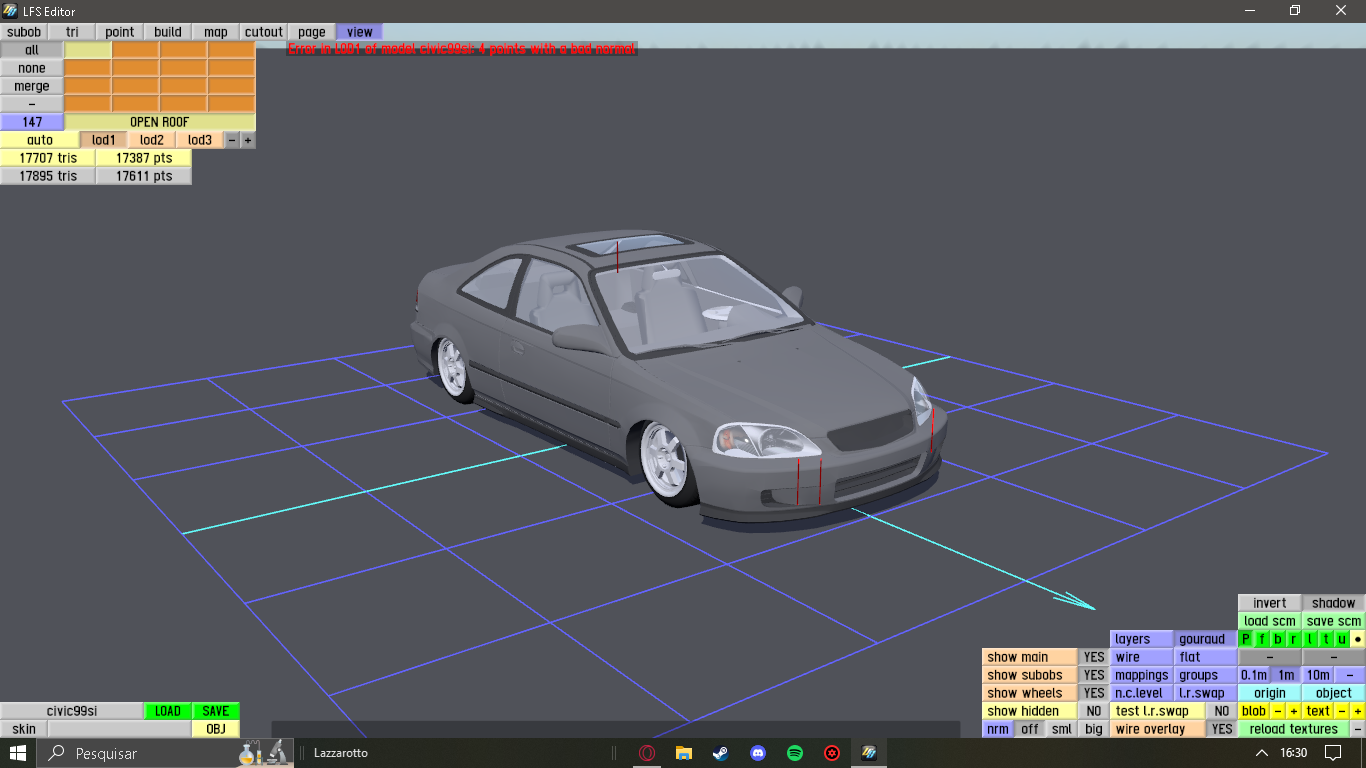Click the red LOD1 error message
1366x768 pixels.
462,48
